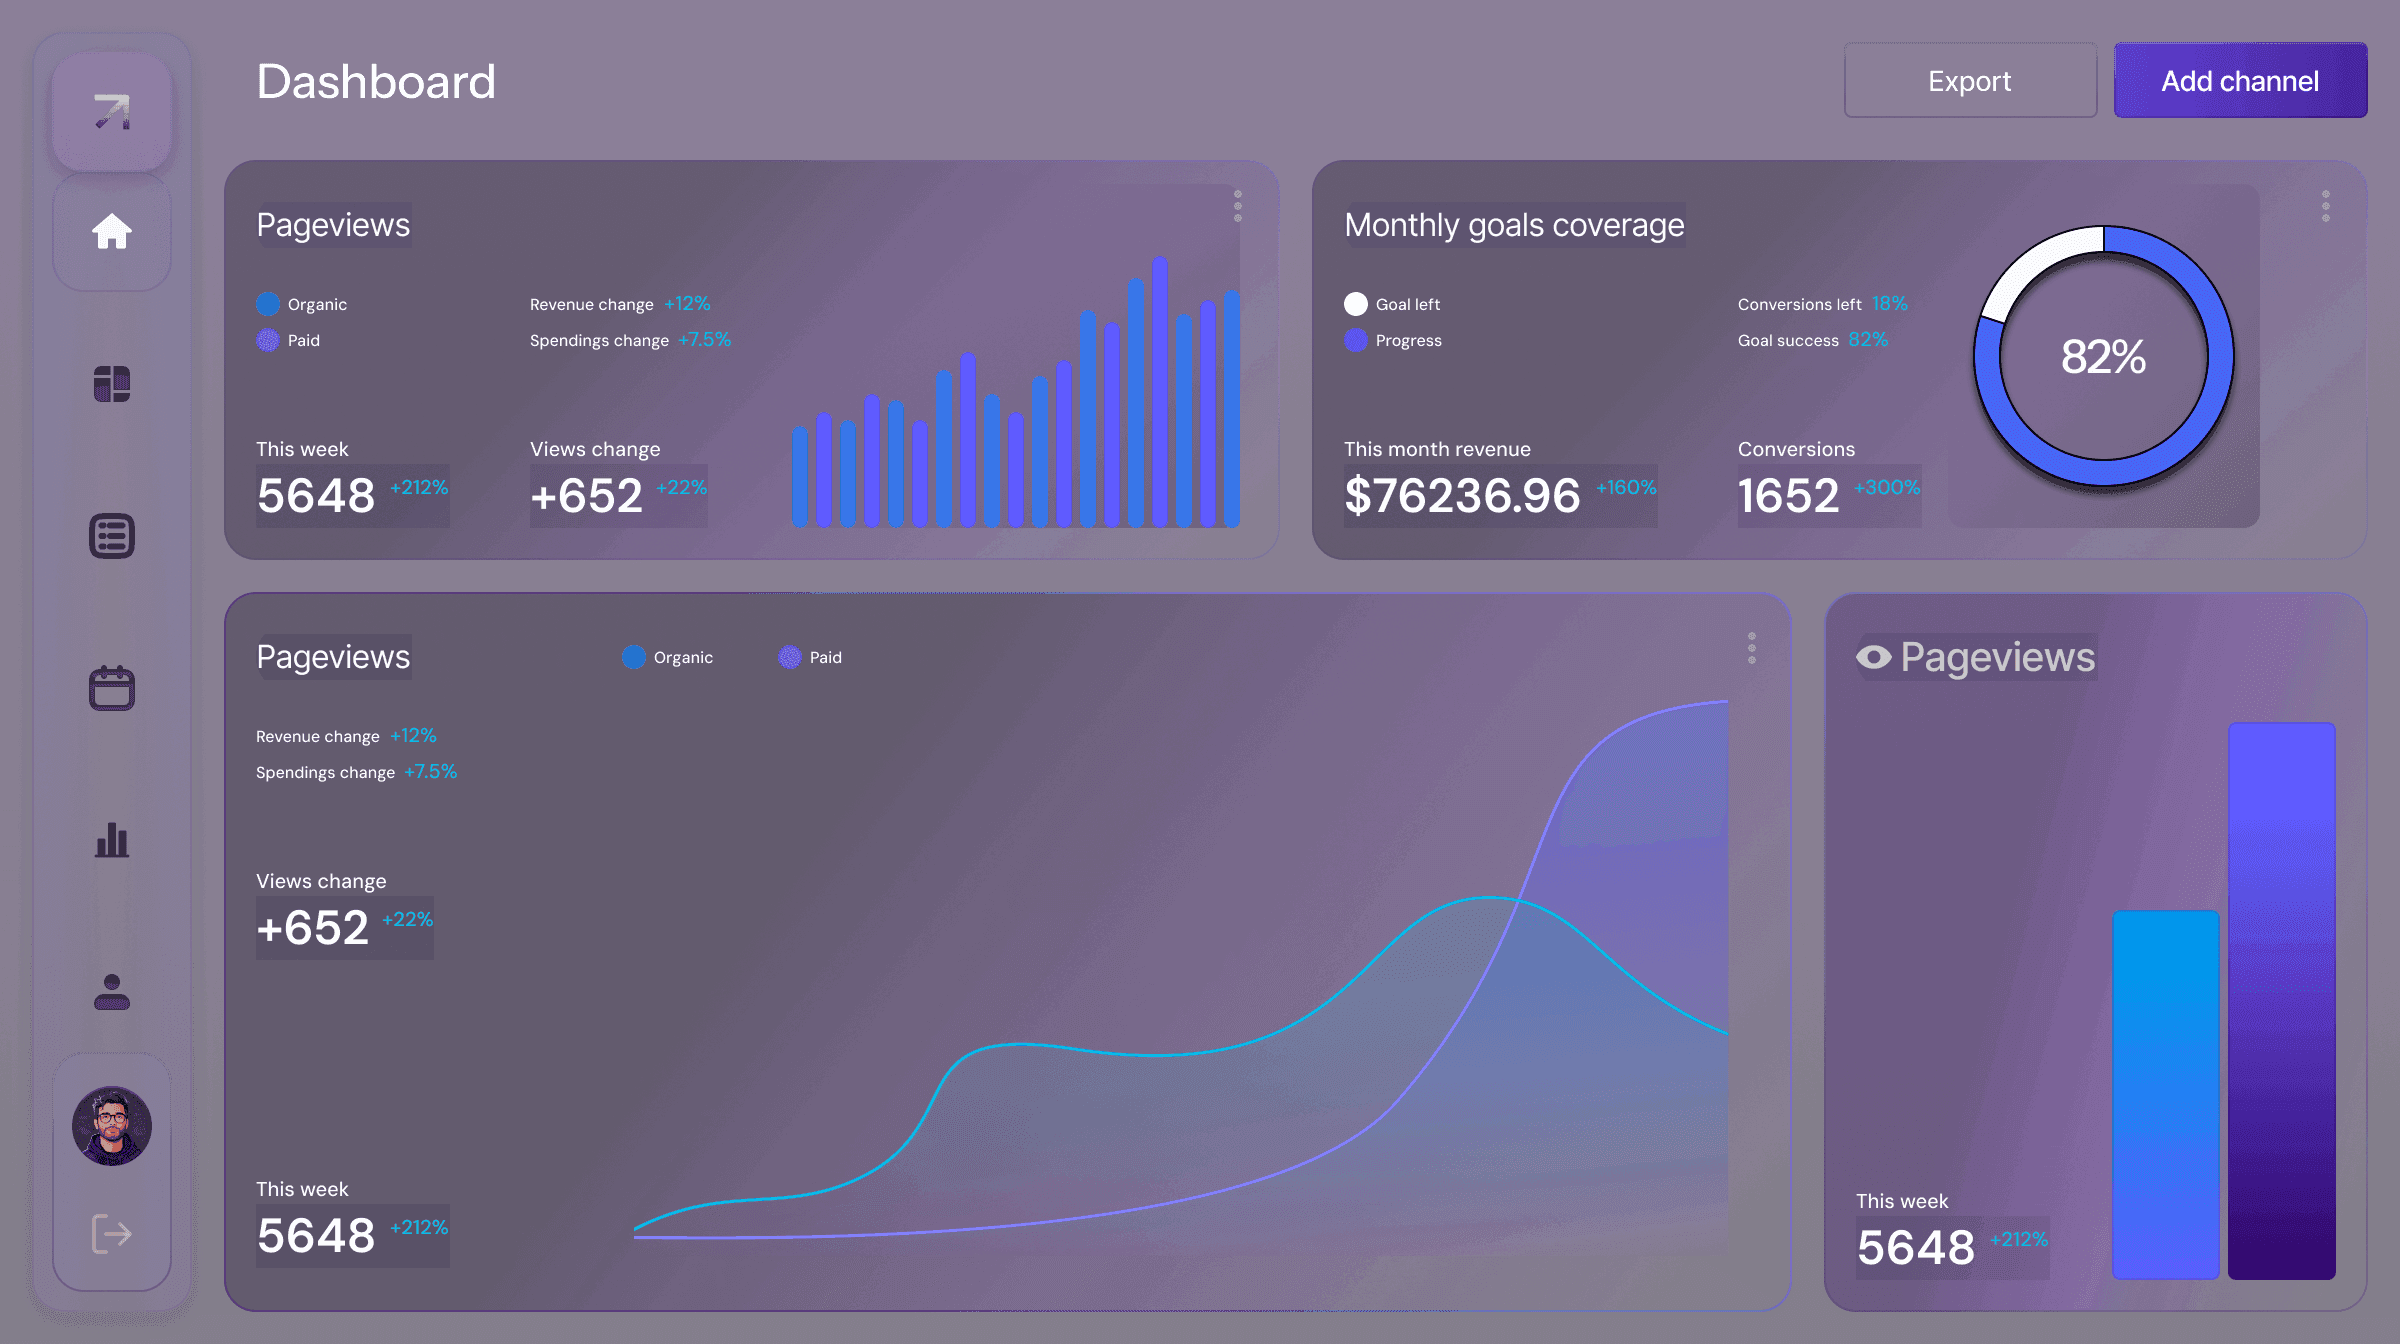This screenshot has height=1344, width=2400.
Task: Click the Add channel button
Action: 2240,80
